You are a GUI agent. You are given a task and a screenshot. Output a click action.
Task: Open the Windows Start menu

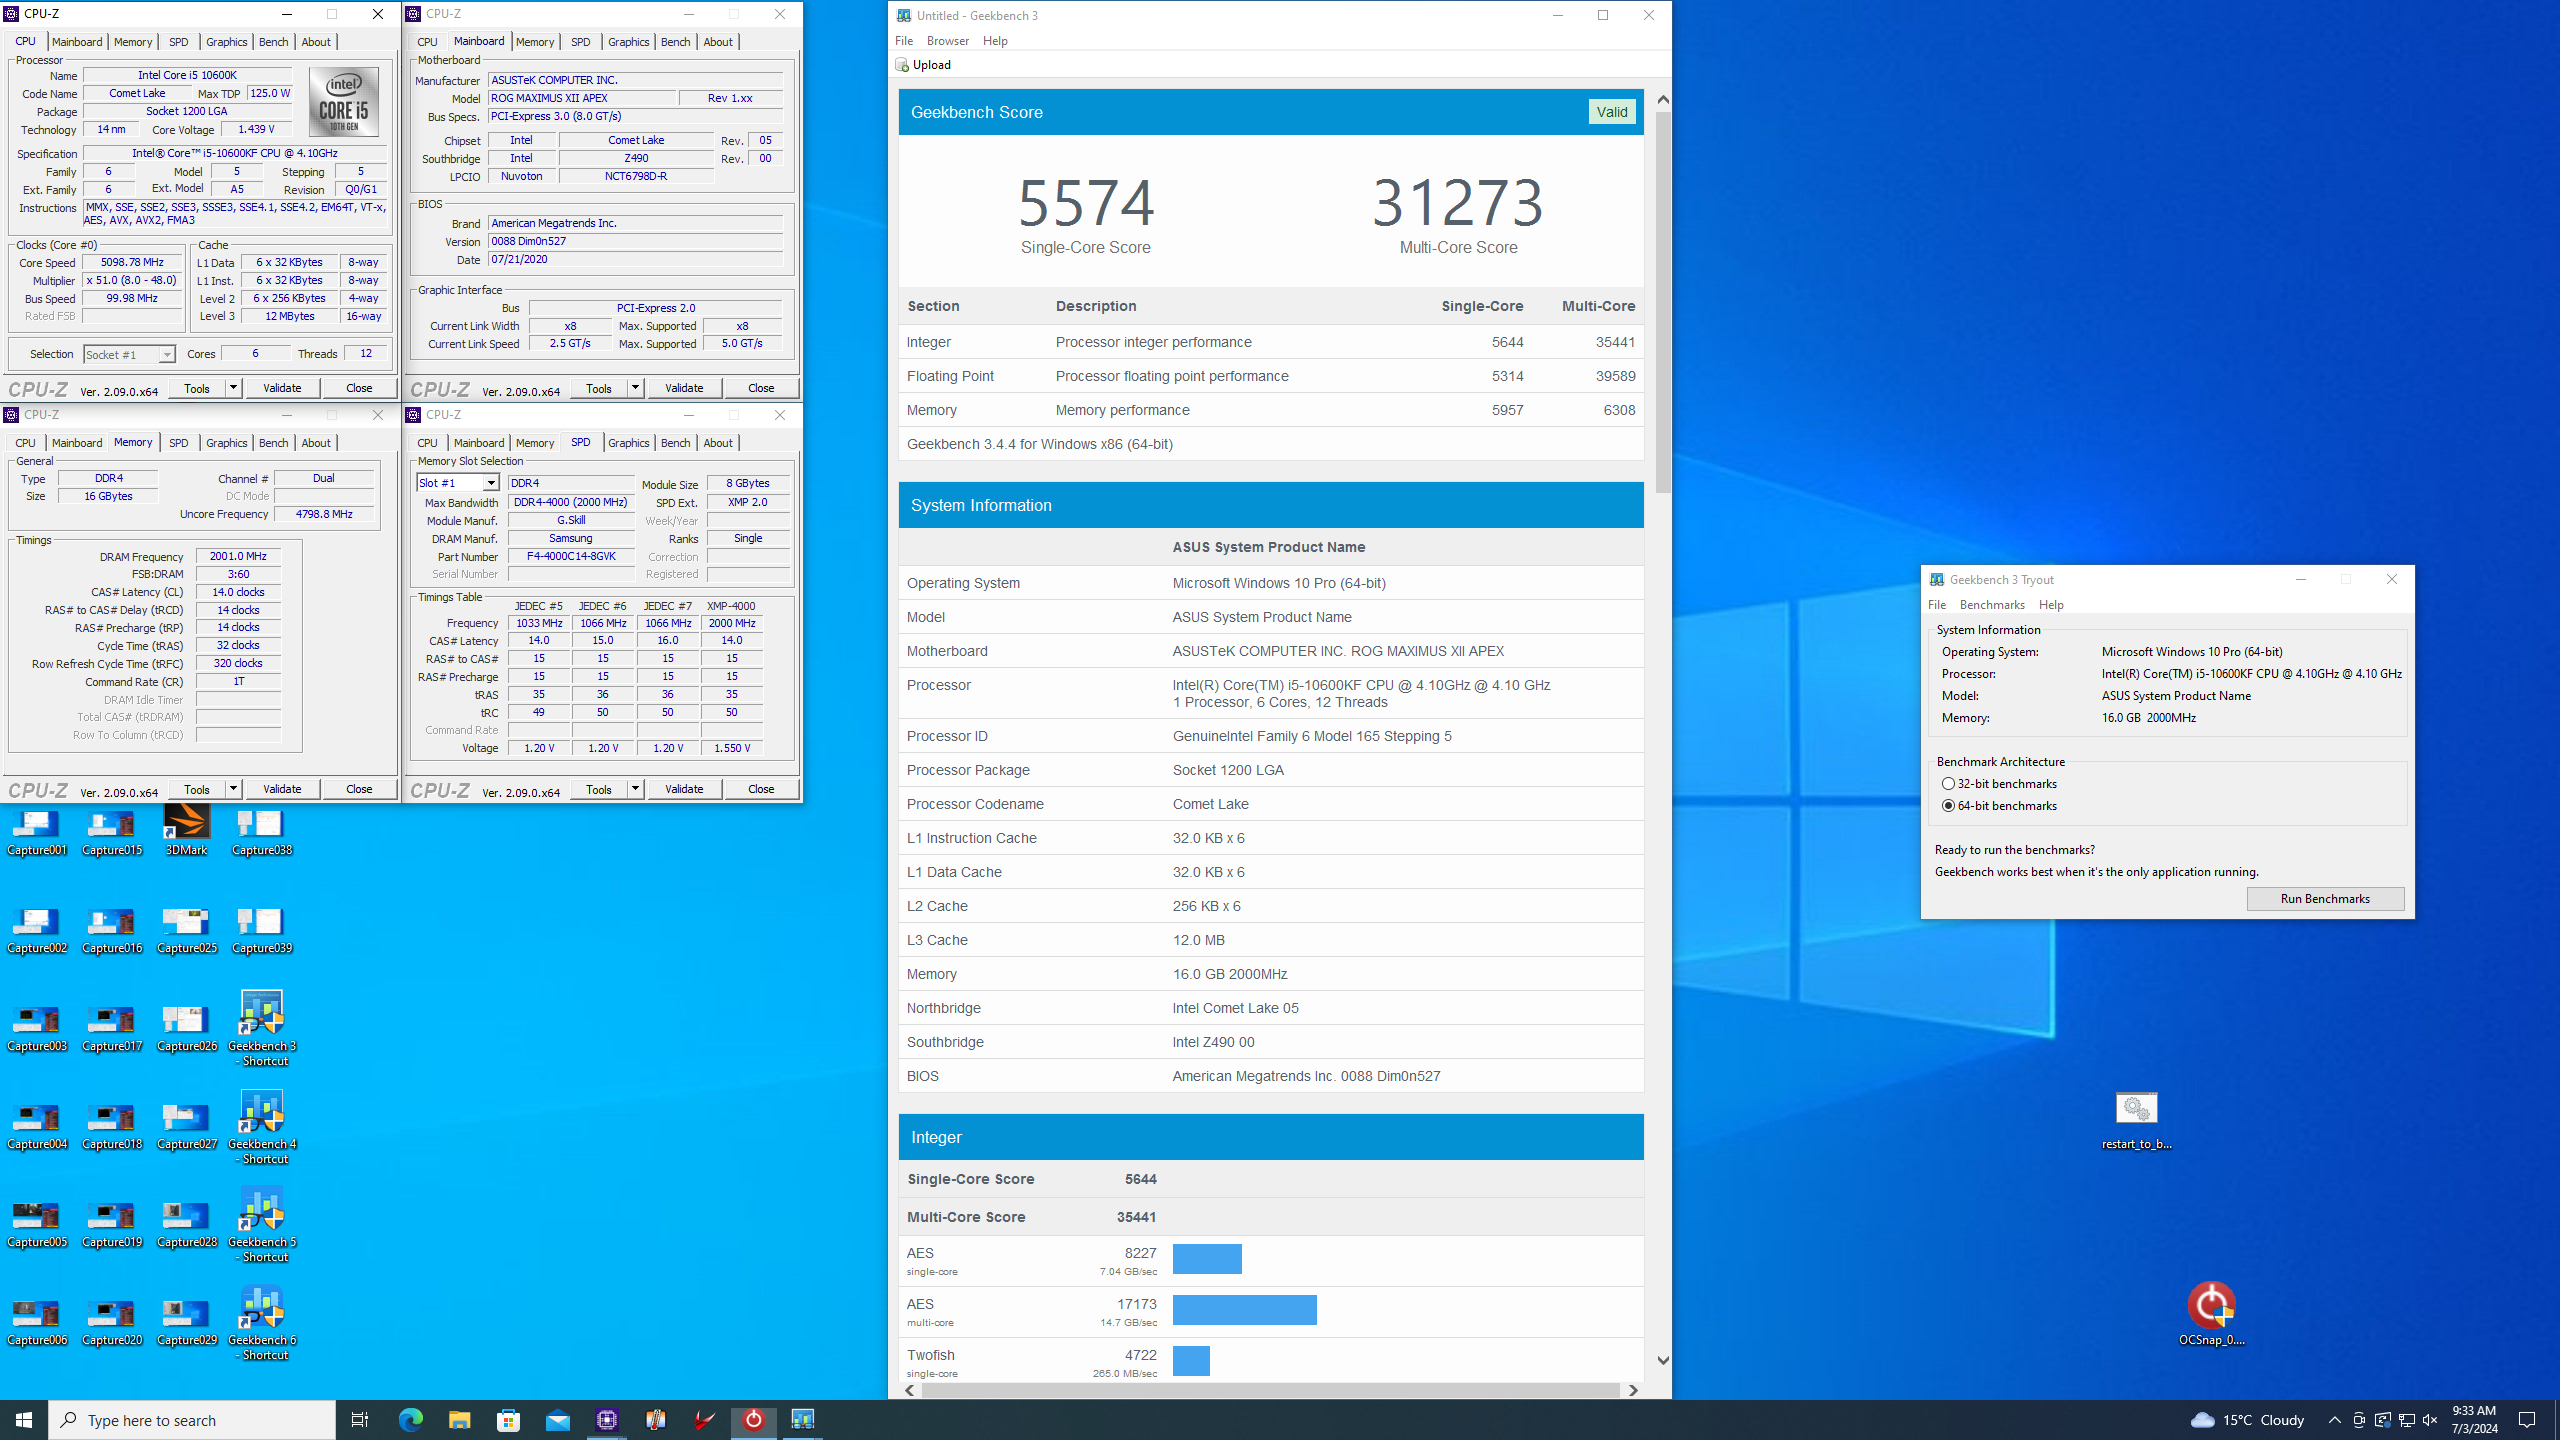tap(24, 1419)
